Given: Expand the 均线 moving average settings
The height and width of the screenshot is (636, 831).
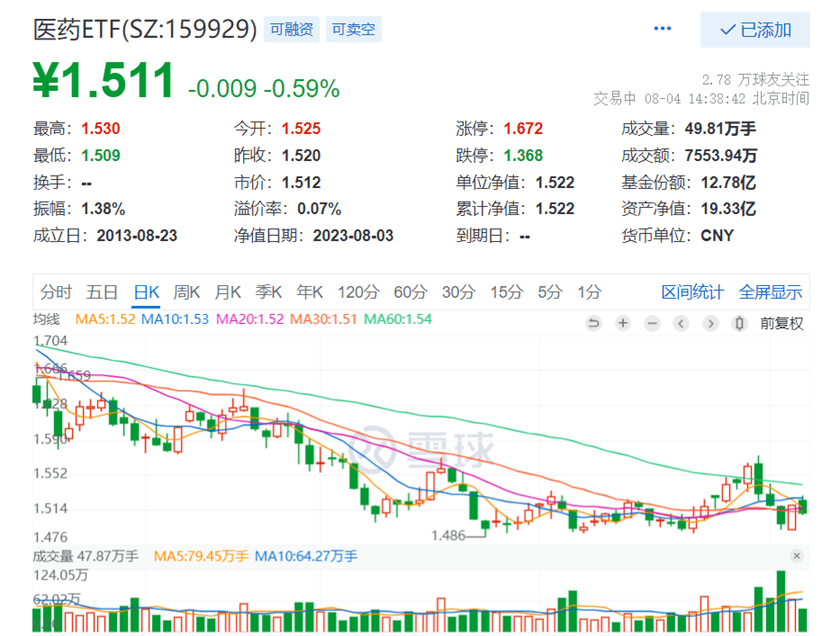Looking at the screenshot, I should click(47, 320).
